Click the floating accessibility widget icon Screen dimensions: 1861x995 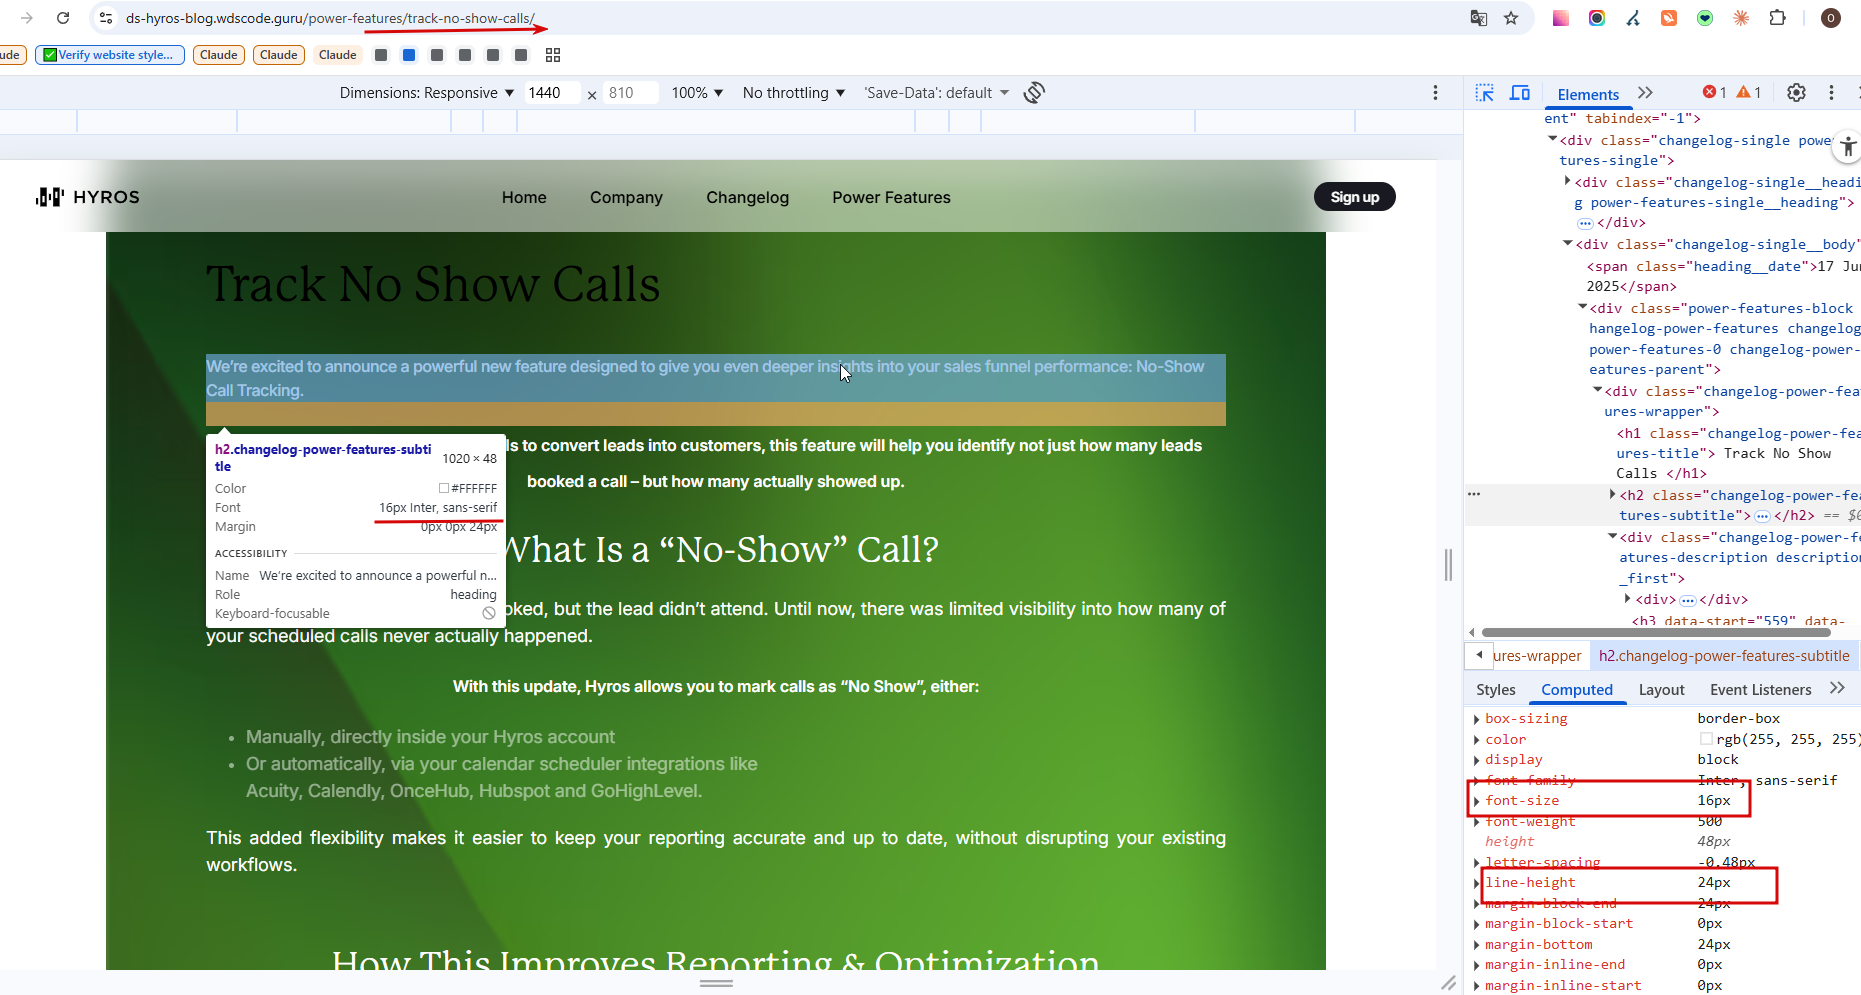pyautogui.click(x=1847, y=147)
